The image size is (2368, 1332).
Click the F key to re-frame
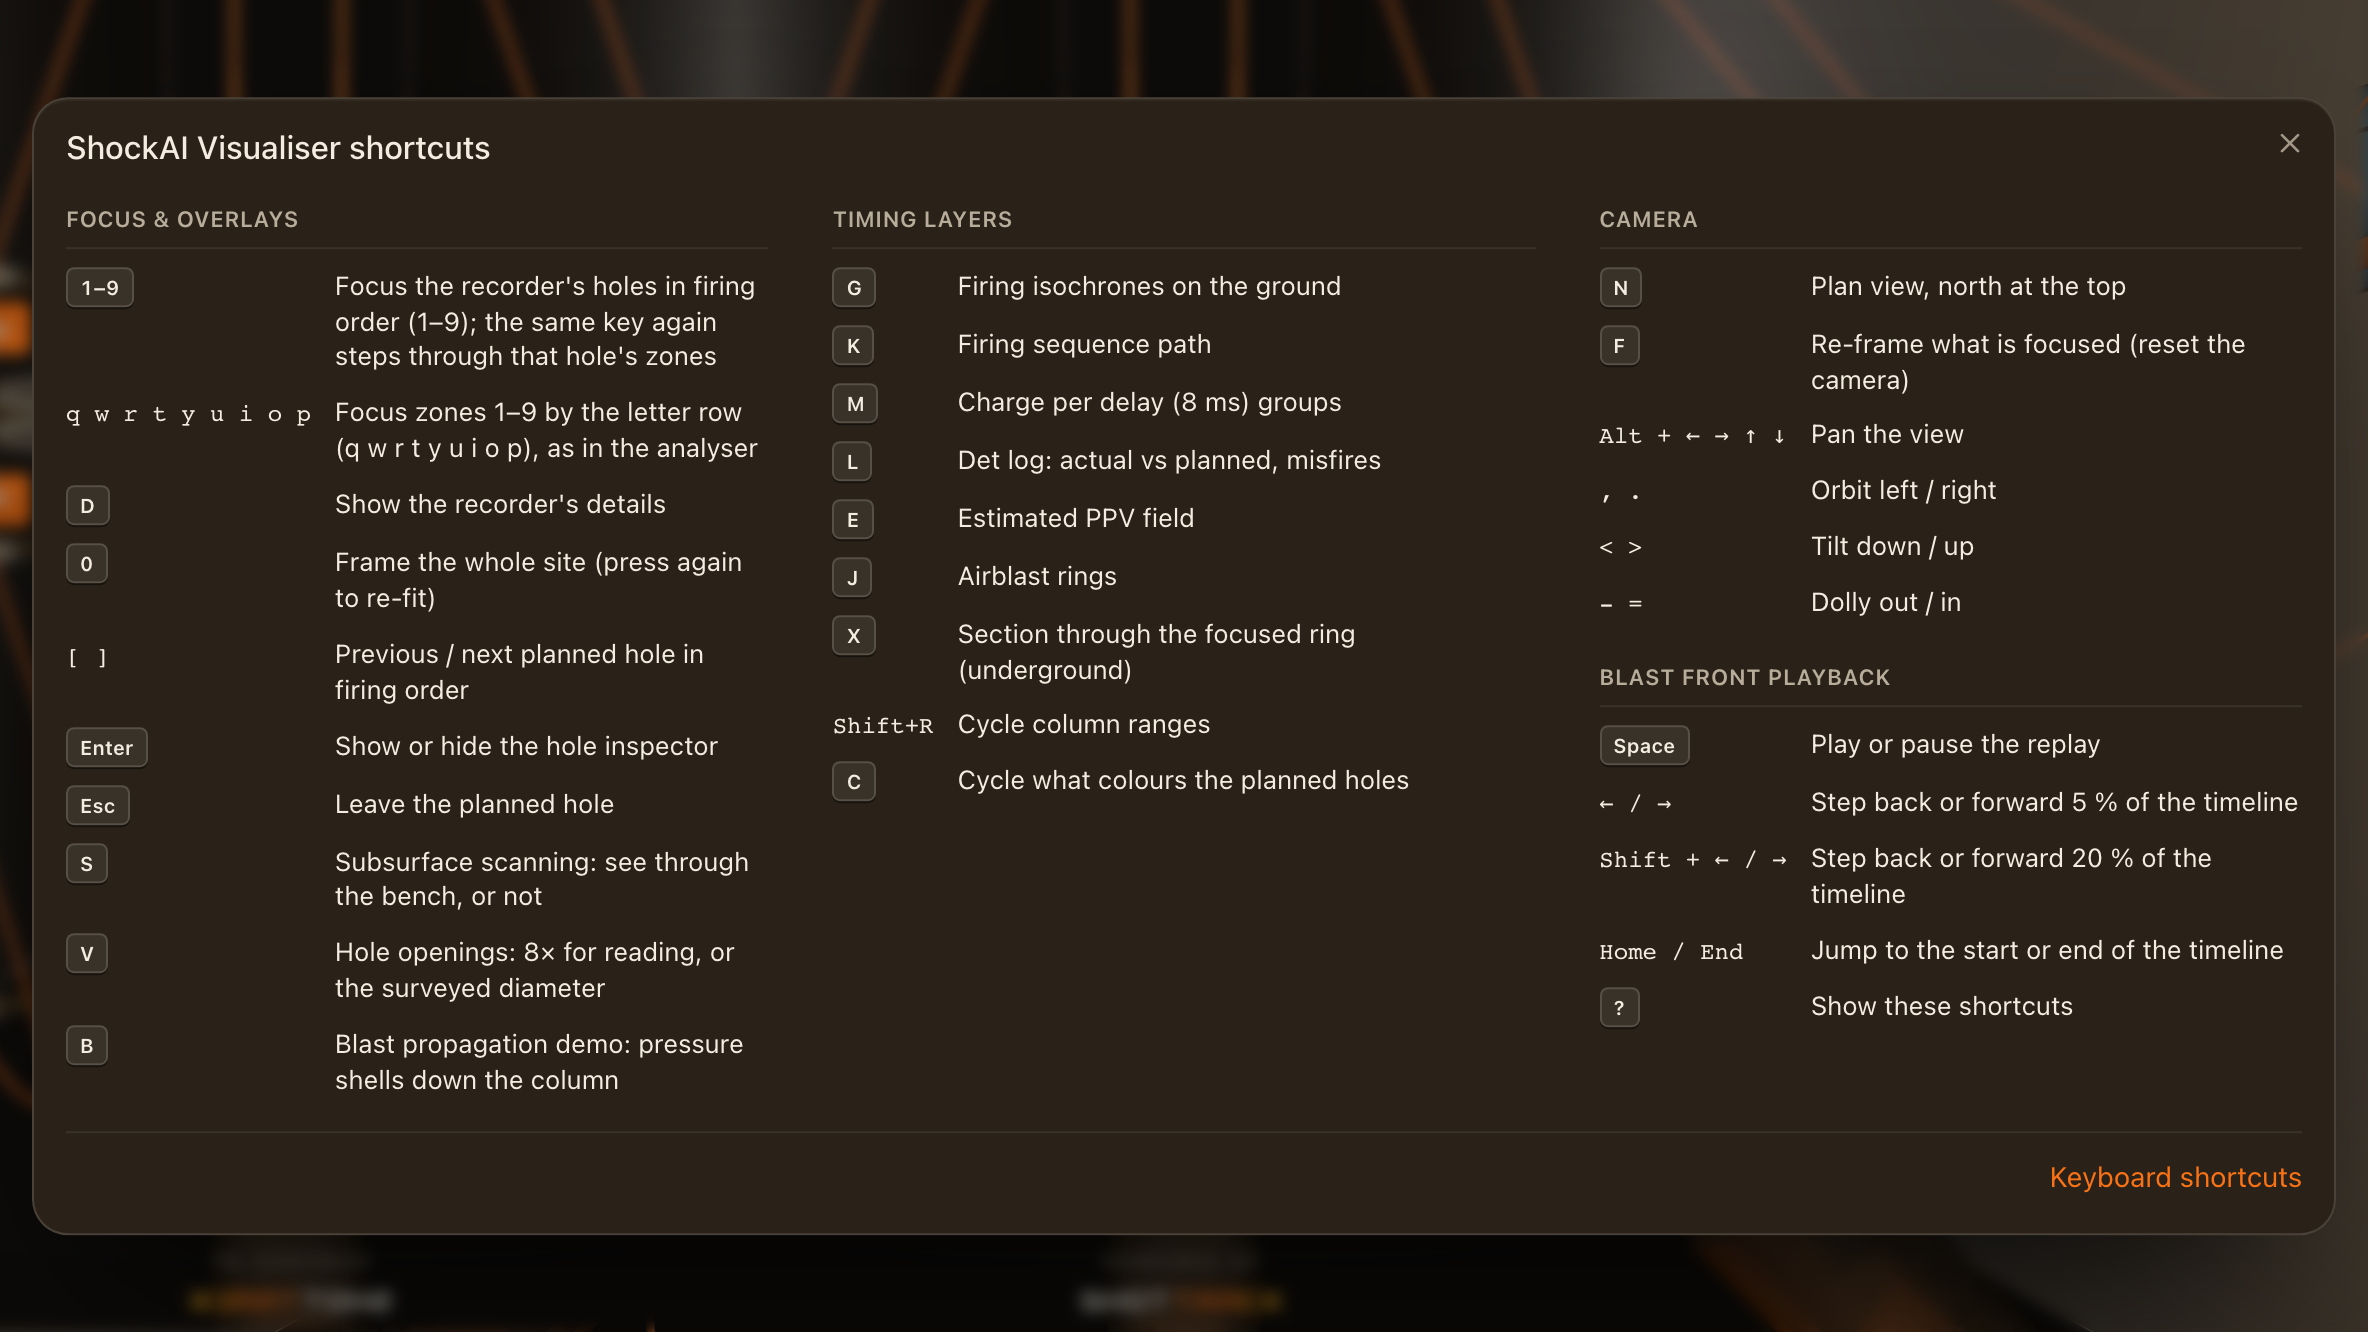click(1619, 346)
